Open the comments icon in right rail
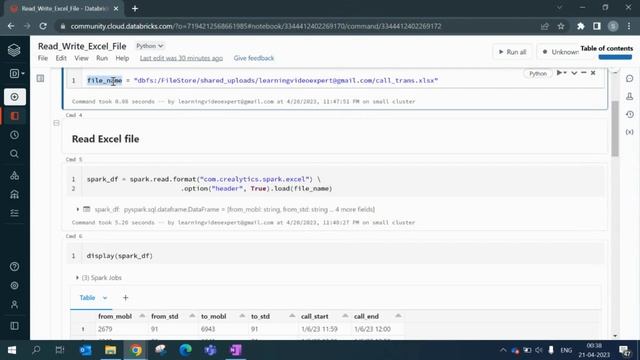The height and width of the screenshot is (360, 640). tap(629, 78)
